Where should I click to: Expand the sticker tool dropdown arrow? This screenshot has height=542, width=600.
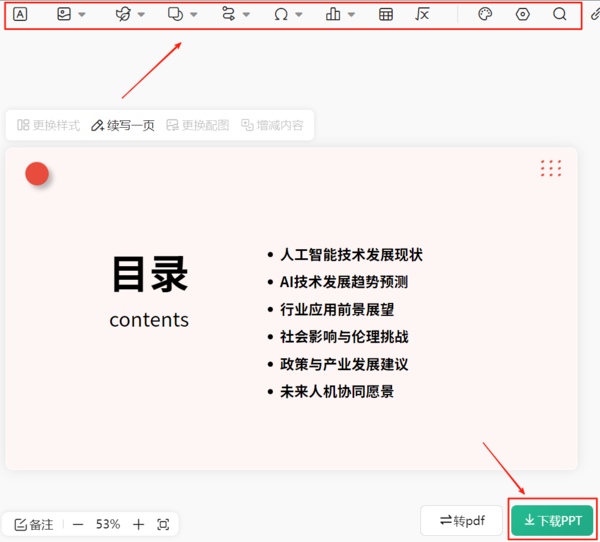[x=141, y=15]
